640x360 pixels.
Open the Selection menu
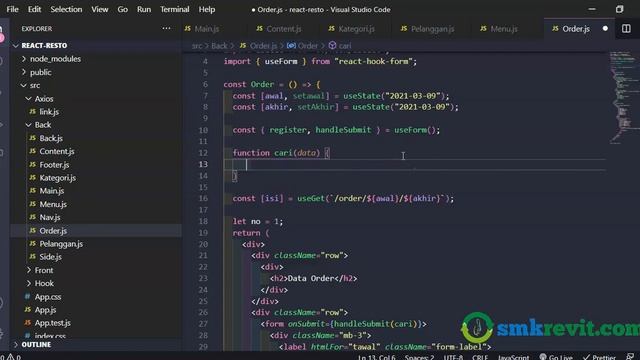point(66,9)
